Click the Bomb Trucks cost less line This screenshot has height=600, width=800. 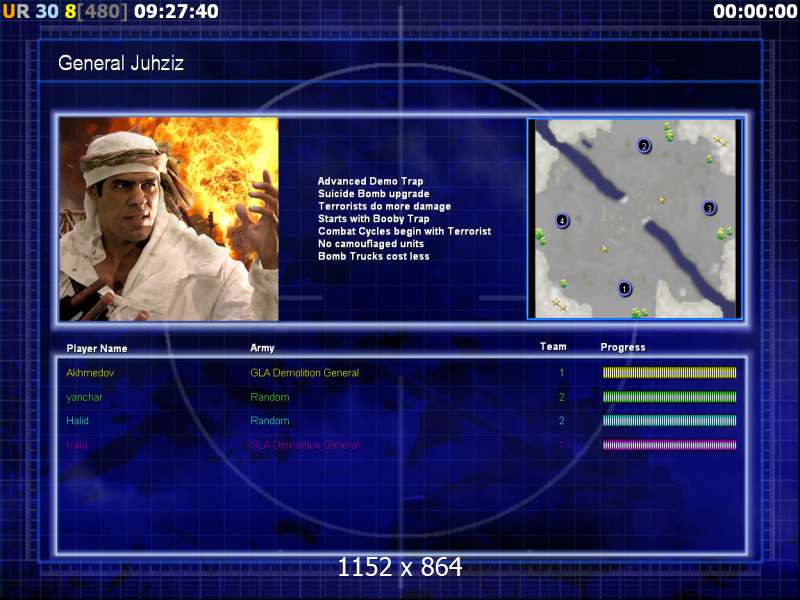(x=373, y=256)
